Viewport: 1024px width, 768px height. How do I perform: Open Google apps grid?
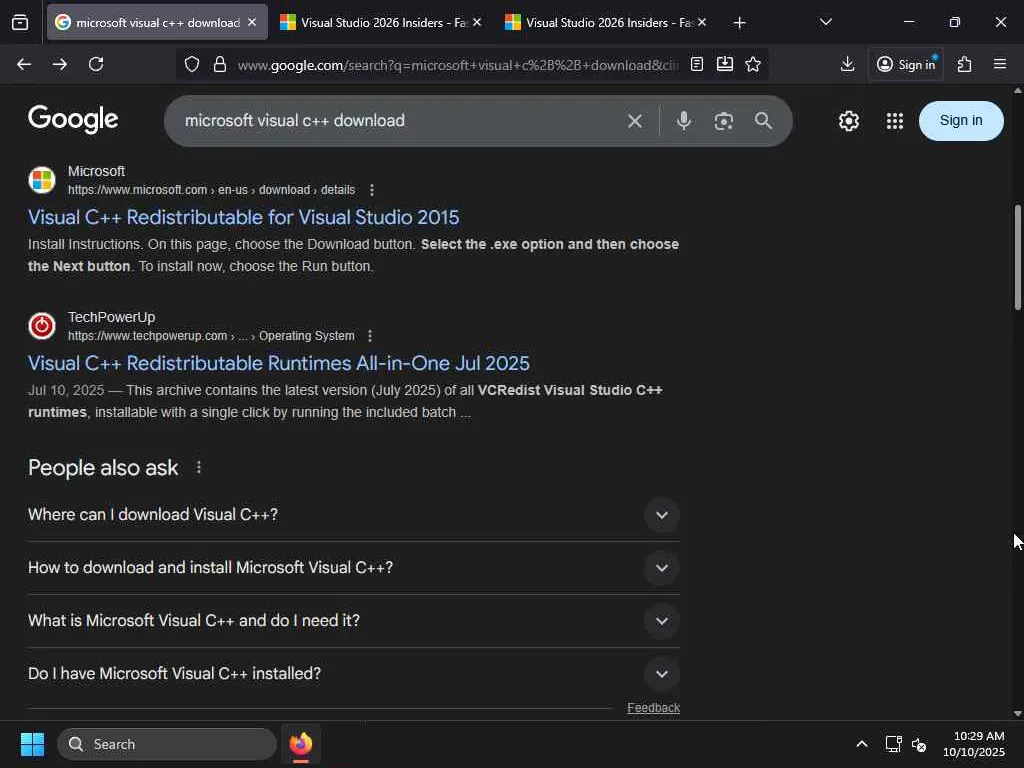pos(895,121)
